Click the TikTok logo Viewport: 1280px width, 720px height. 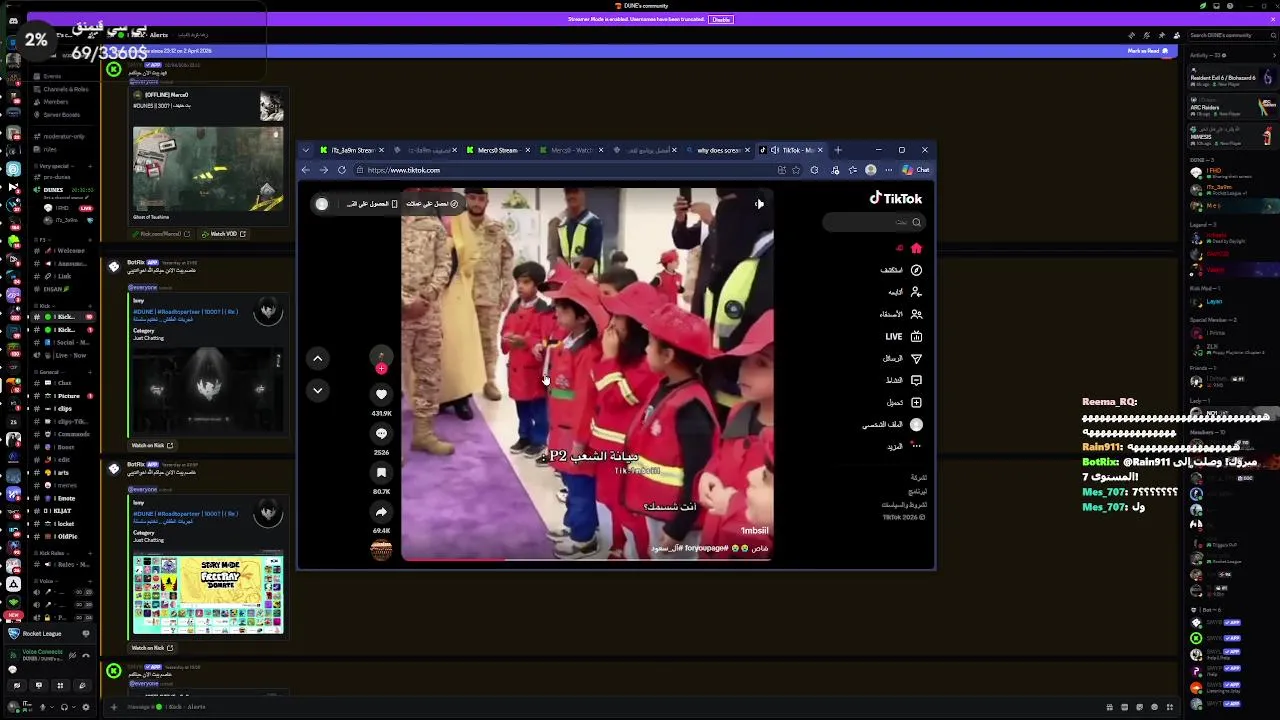[895, 198]
